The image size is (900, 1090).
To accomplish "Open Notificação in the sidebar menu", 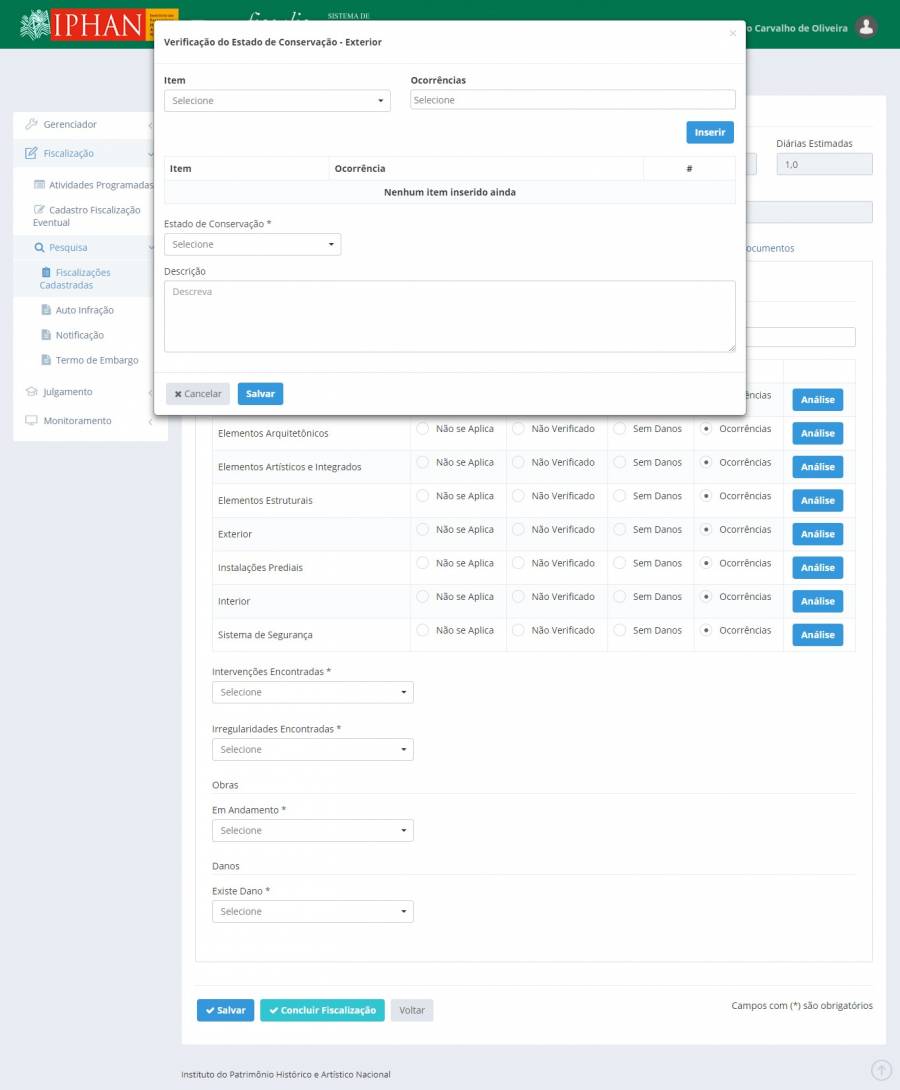I will pos(79,336).
